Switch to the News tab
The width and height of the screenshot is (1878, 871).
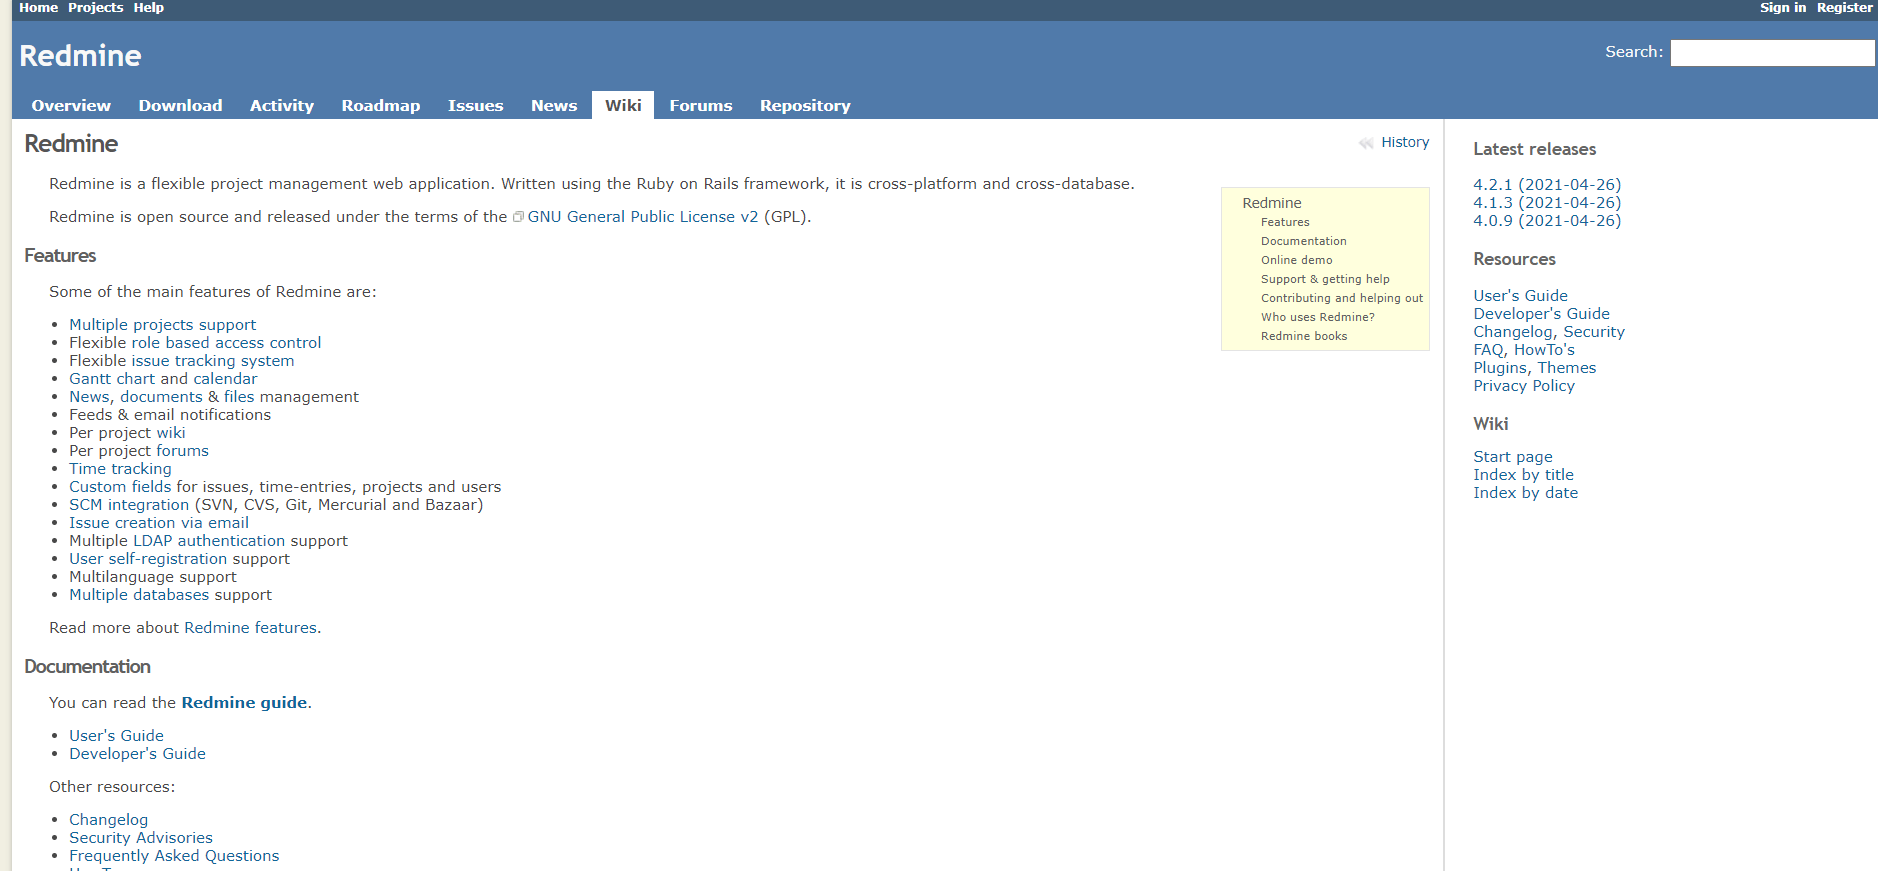554,105
